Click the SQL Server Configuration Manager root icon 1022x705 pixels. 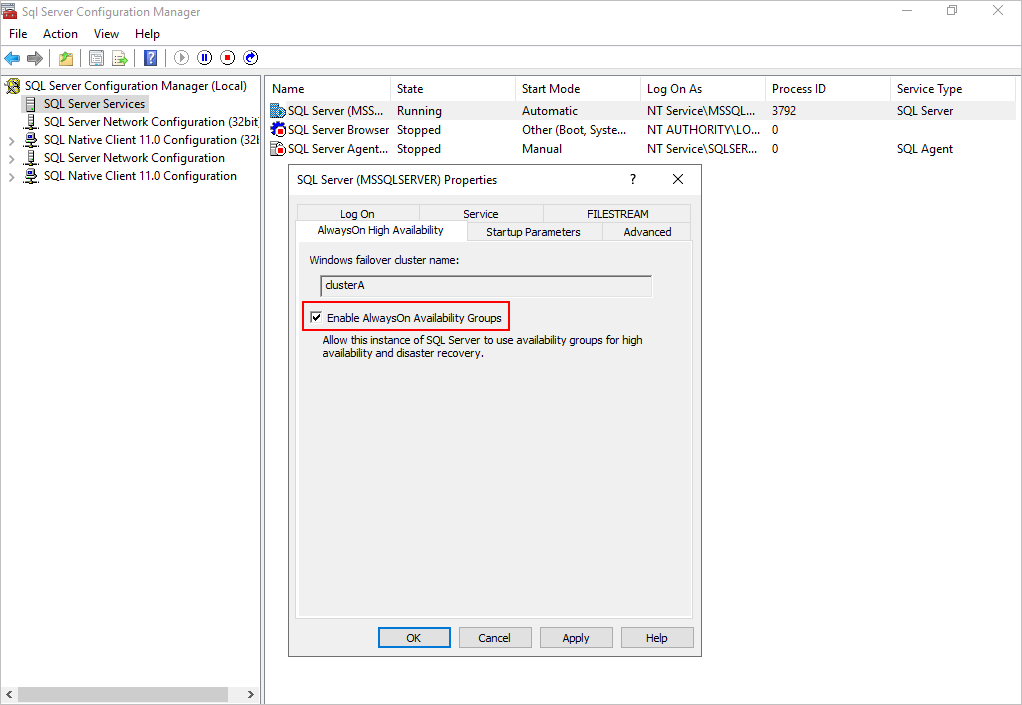tap(13, 86)
